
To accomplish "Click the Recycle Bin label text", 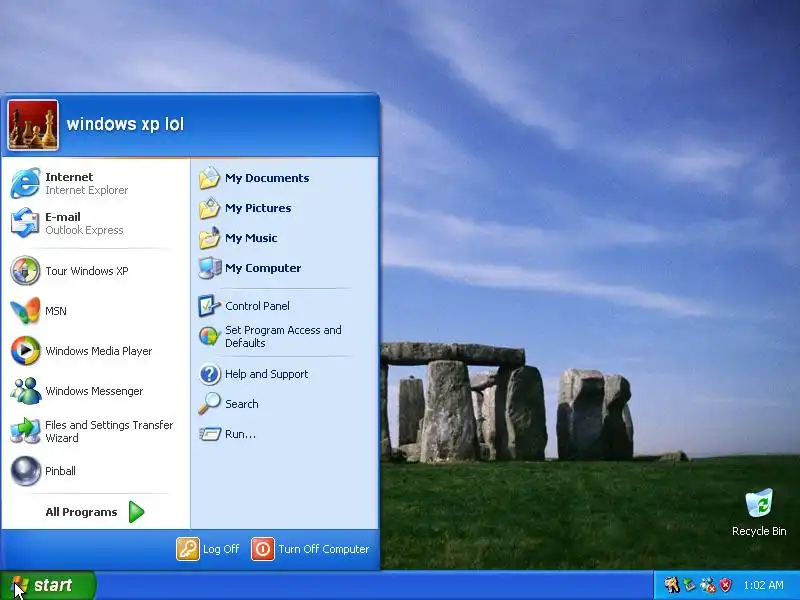I will tap(759, 531).
